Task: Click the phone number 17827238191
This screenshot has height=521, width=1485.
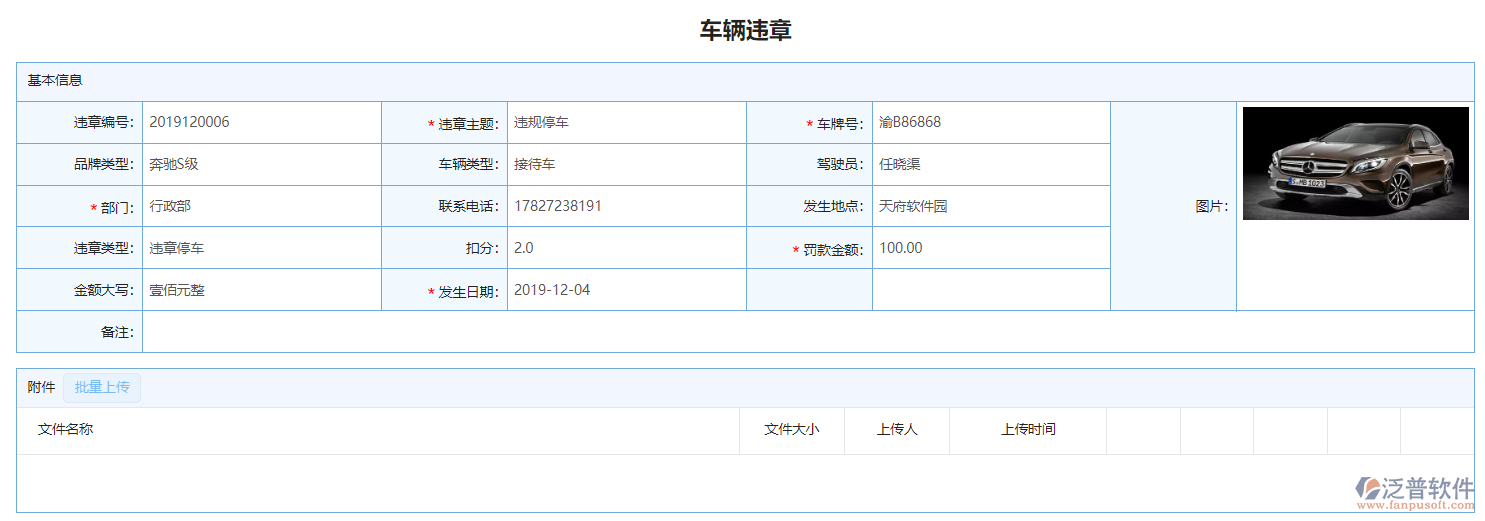Action: tap(558, 206)
